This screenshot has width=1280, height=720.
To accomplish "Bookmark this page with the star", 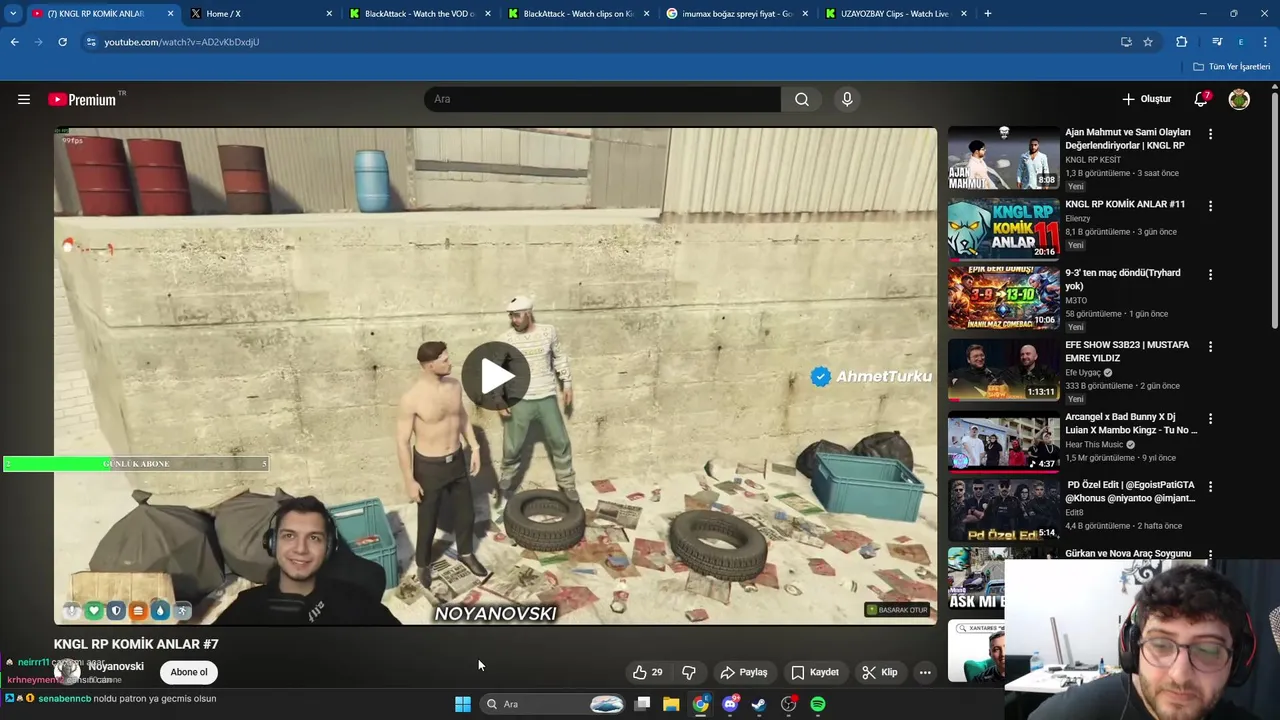I will (x=1148, y=42).
